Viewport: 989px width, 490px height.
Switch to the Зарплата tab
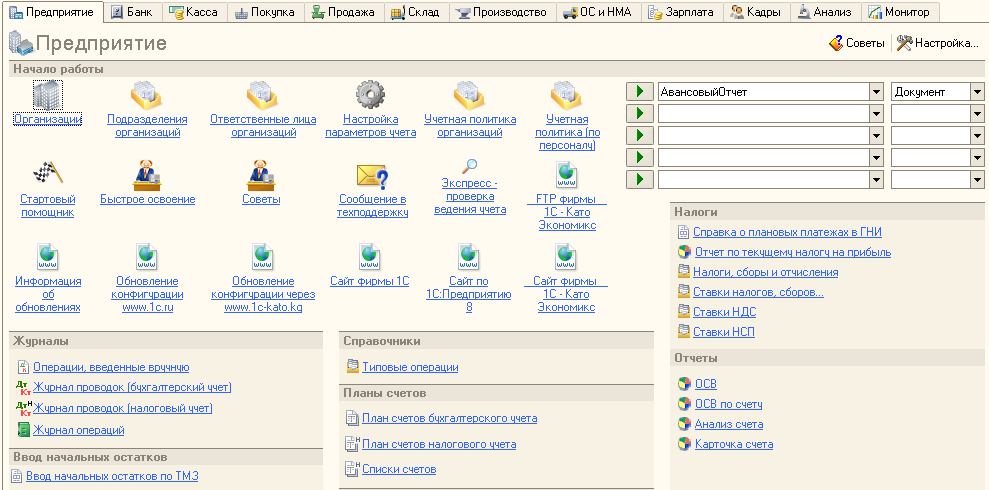point(681,12)
